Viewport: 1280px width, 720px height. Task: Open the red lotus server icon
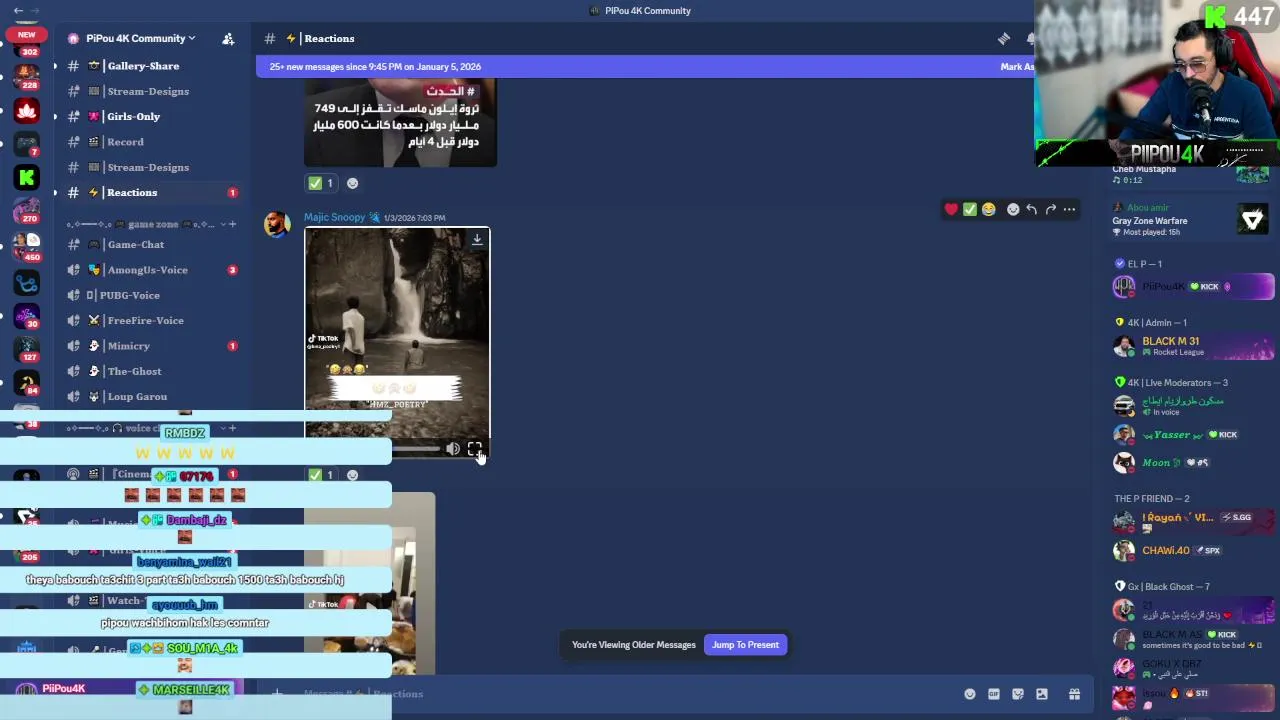(x=27, y=110)
